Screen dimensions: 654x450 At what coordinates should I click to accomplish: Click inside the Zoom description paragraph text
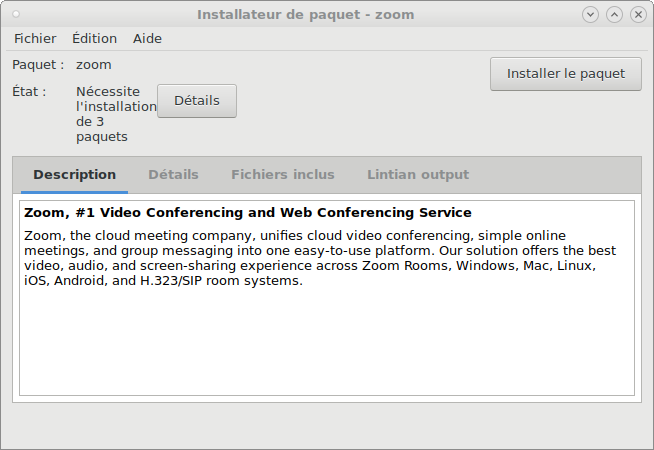point(320,258)
